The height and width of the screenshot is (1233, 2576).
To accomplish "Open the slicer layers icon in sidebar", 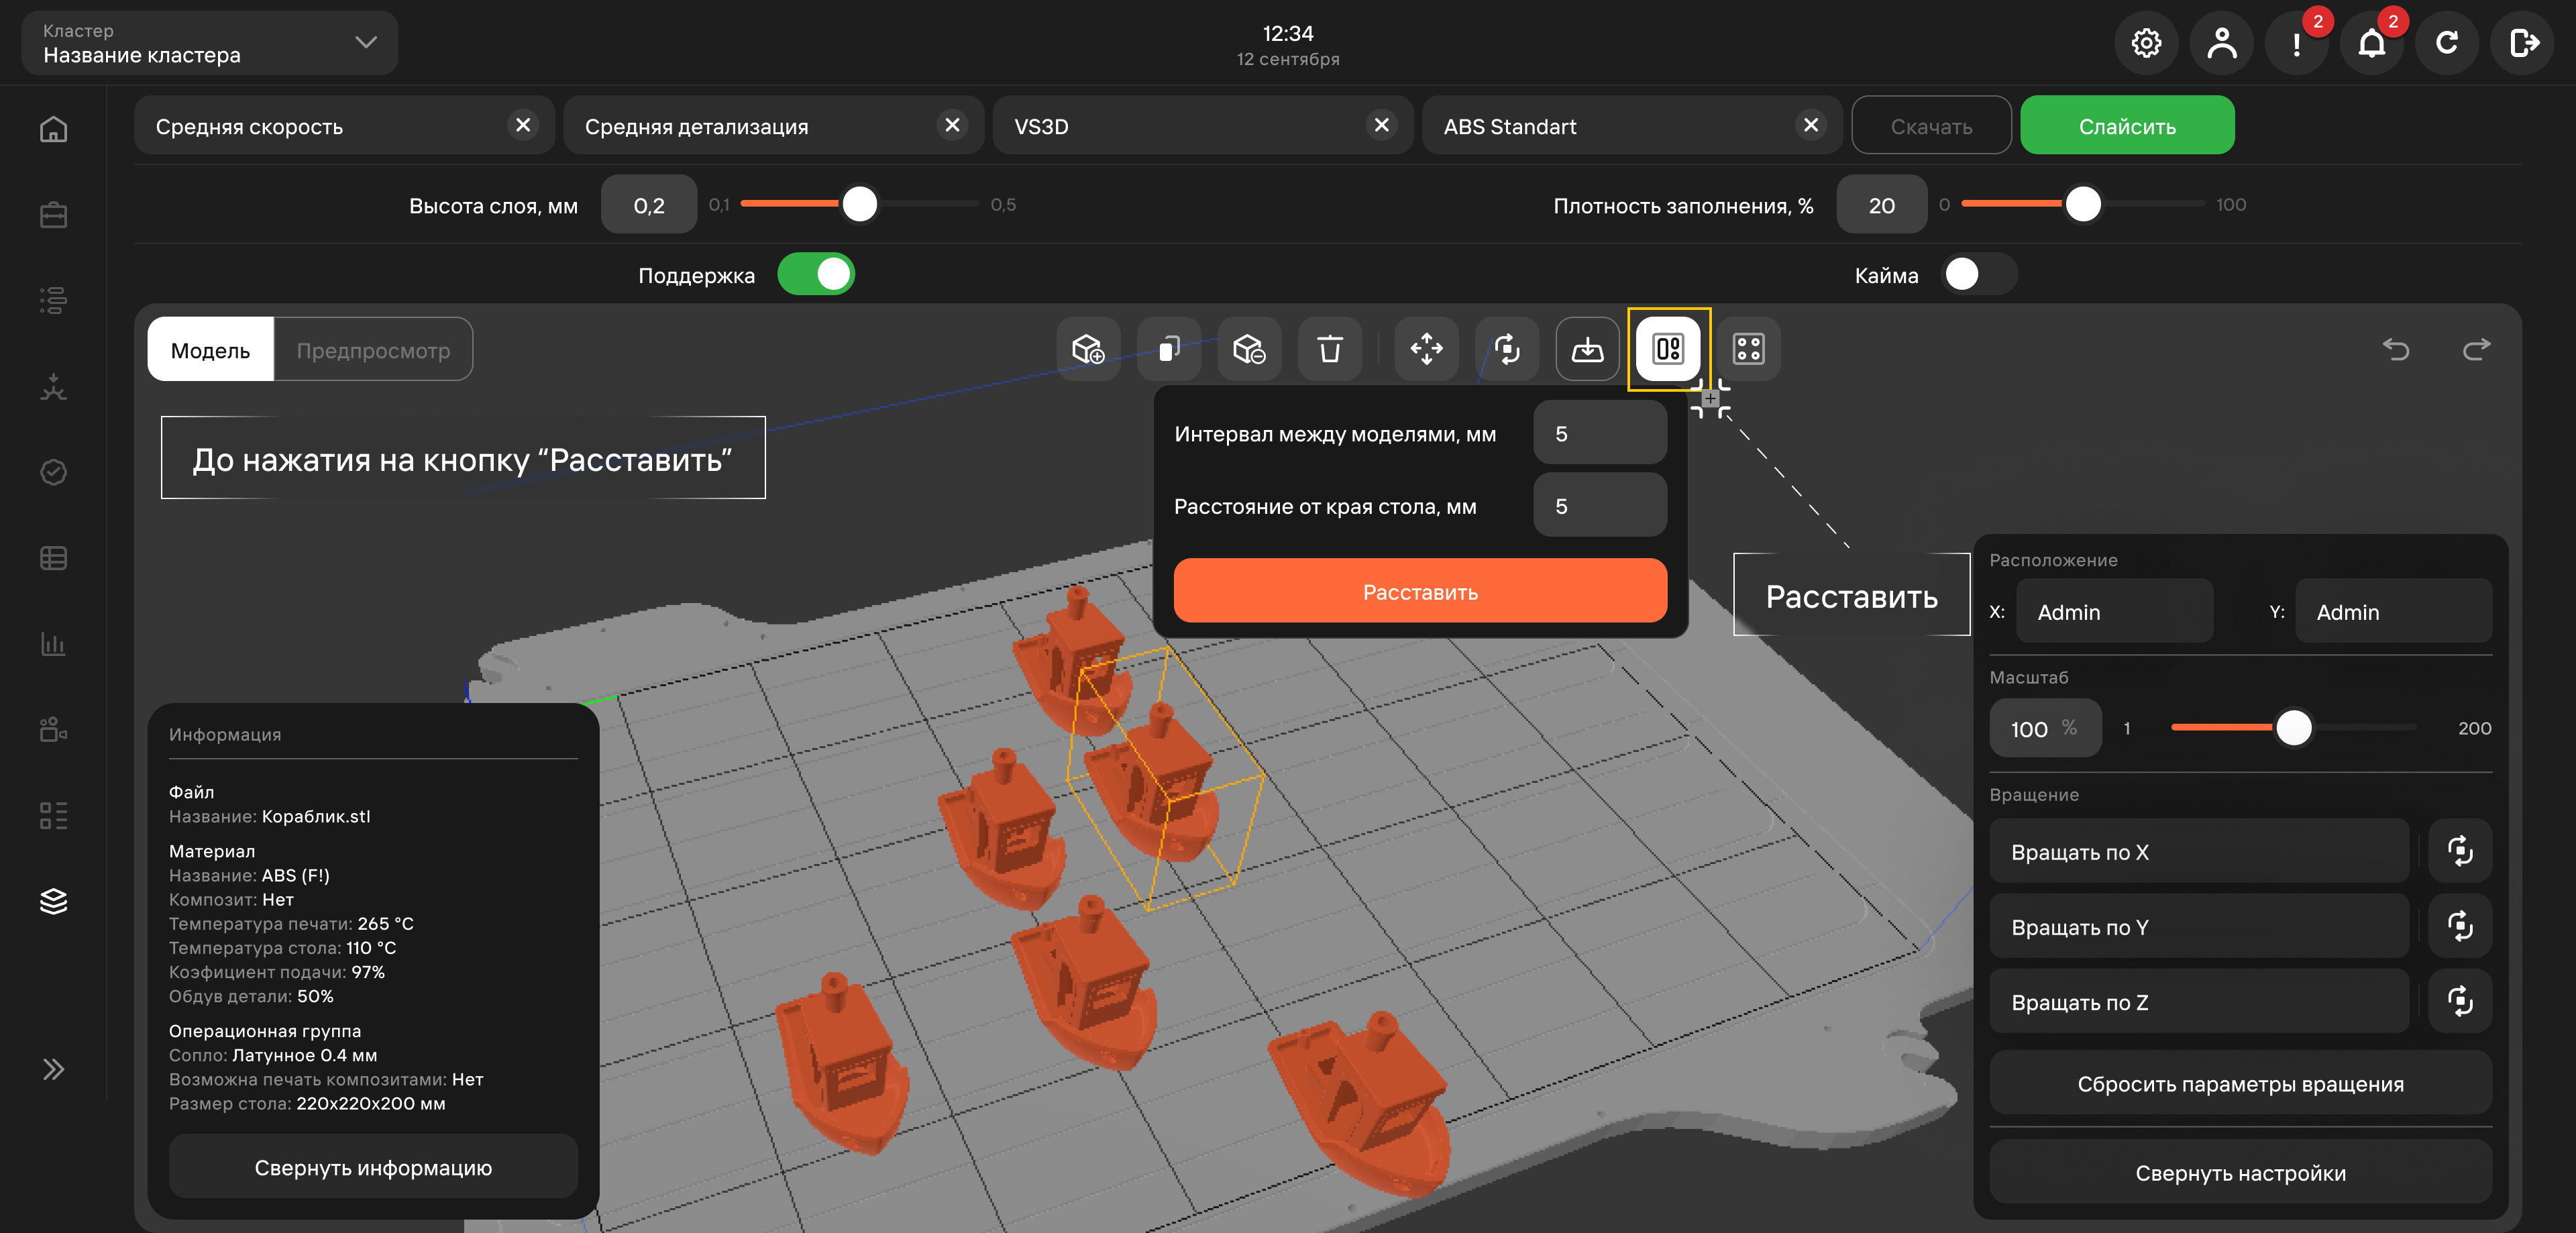I will [x=54, y=901].
